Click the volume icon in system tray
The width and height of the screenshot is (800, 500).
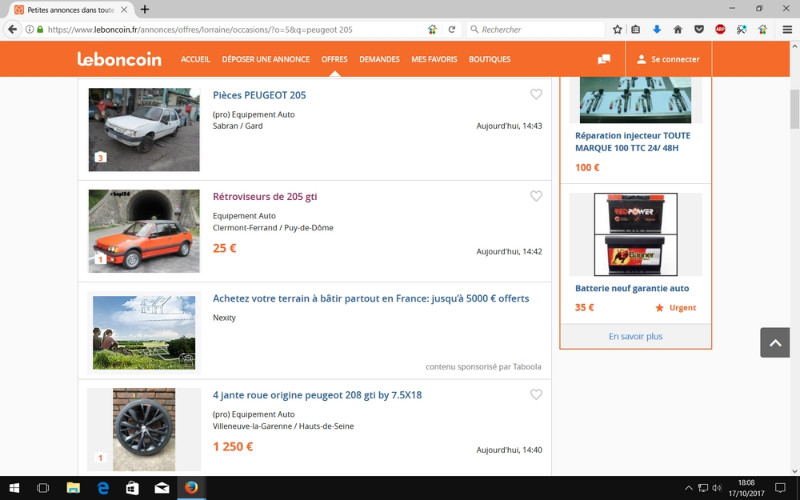coord(717,488)
